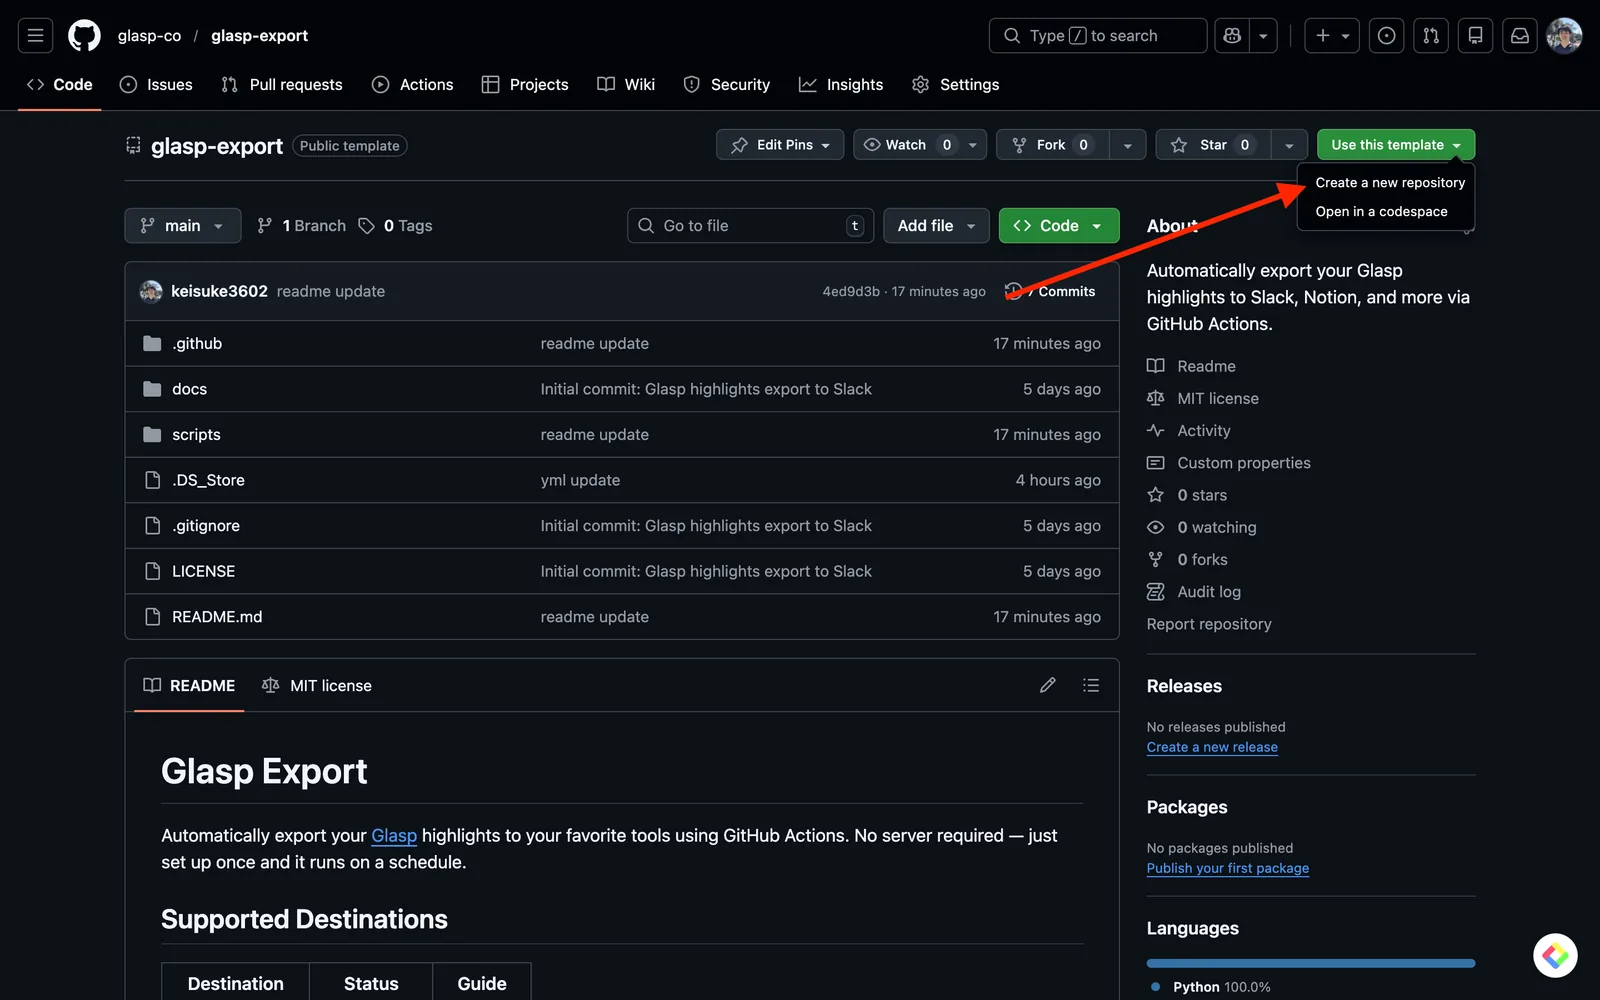This screenshot has width=1600, height=1000.
Task: Open the green Code dropdown
Action: pyautogui.click(x=1059, y=226)
